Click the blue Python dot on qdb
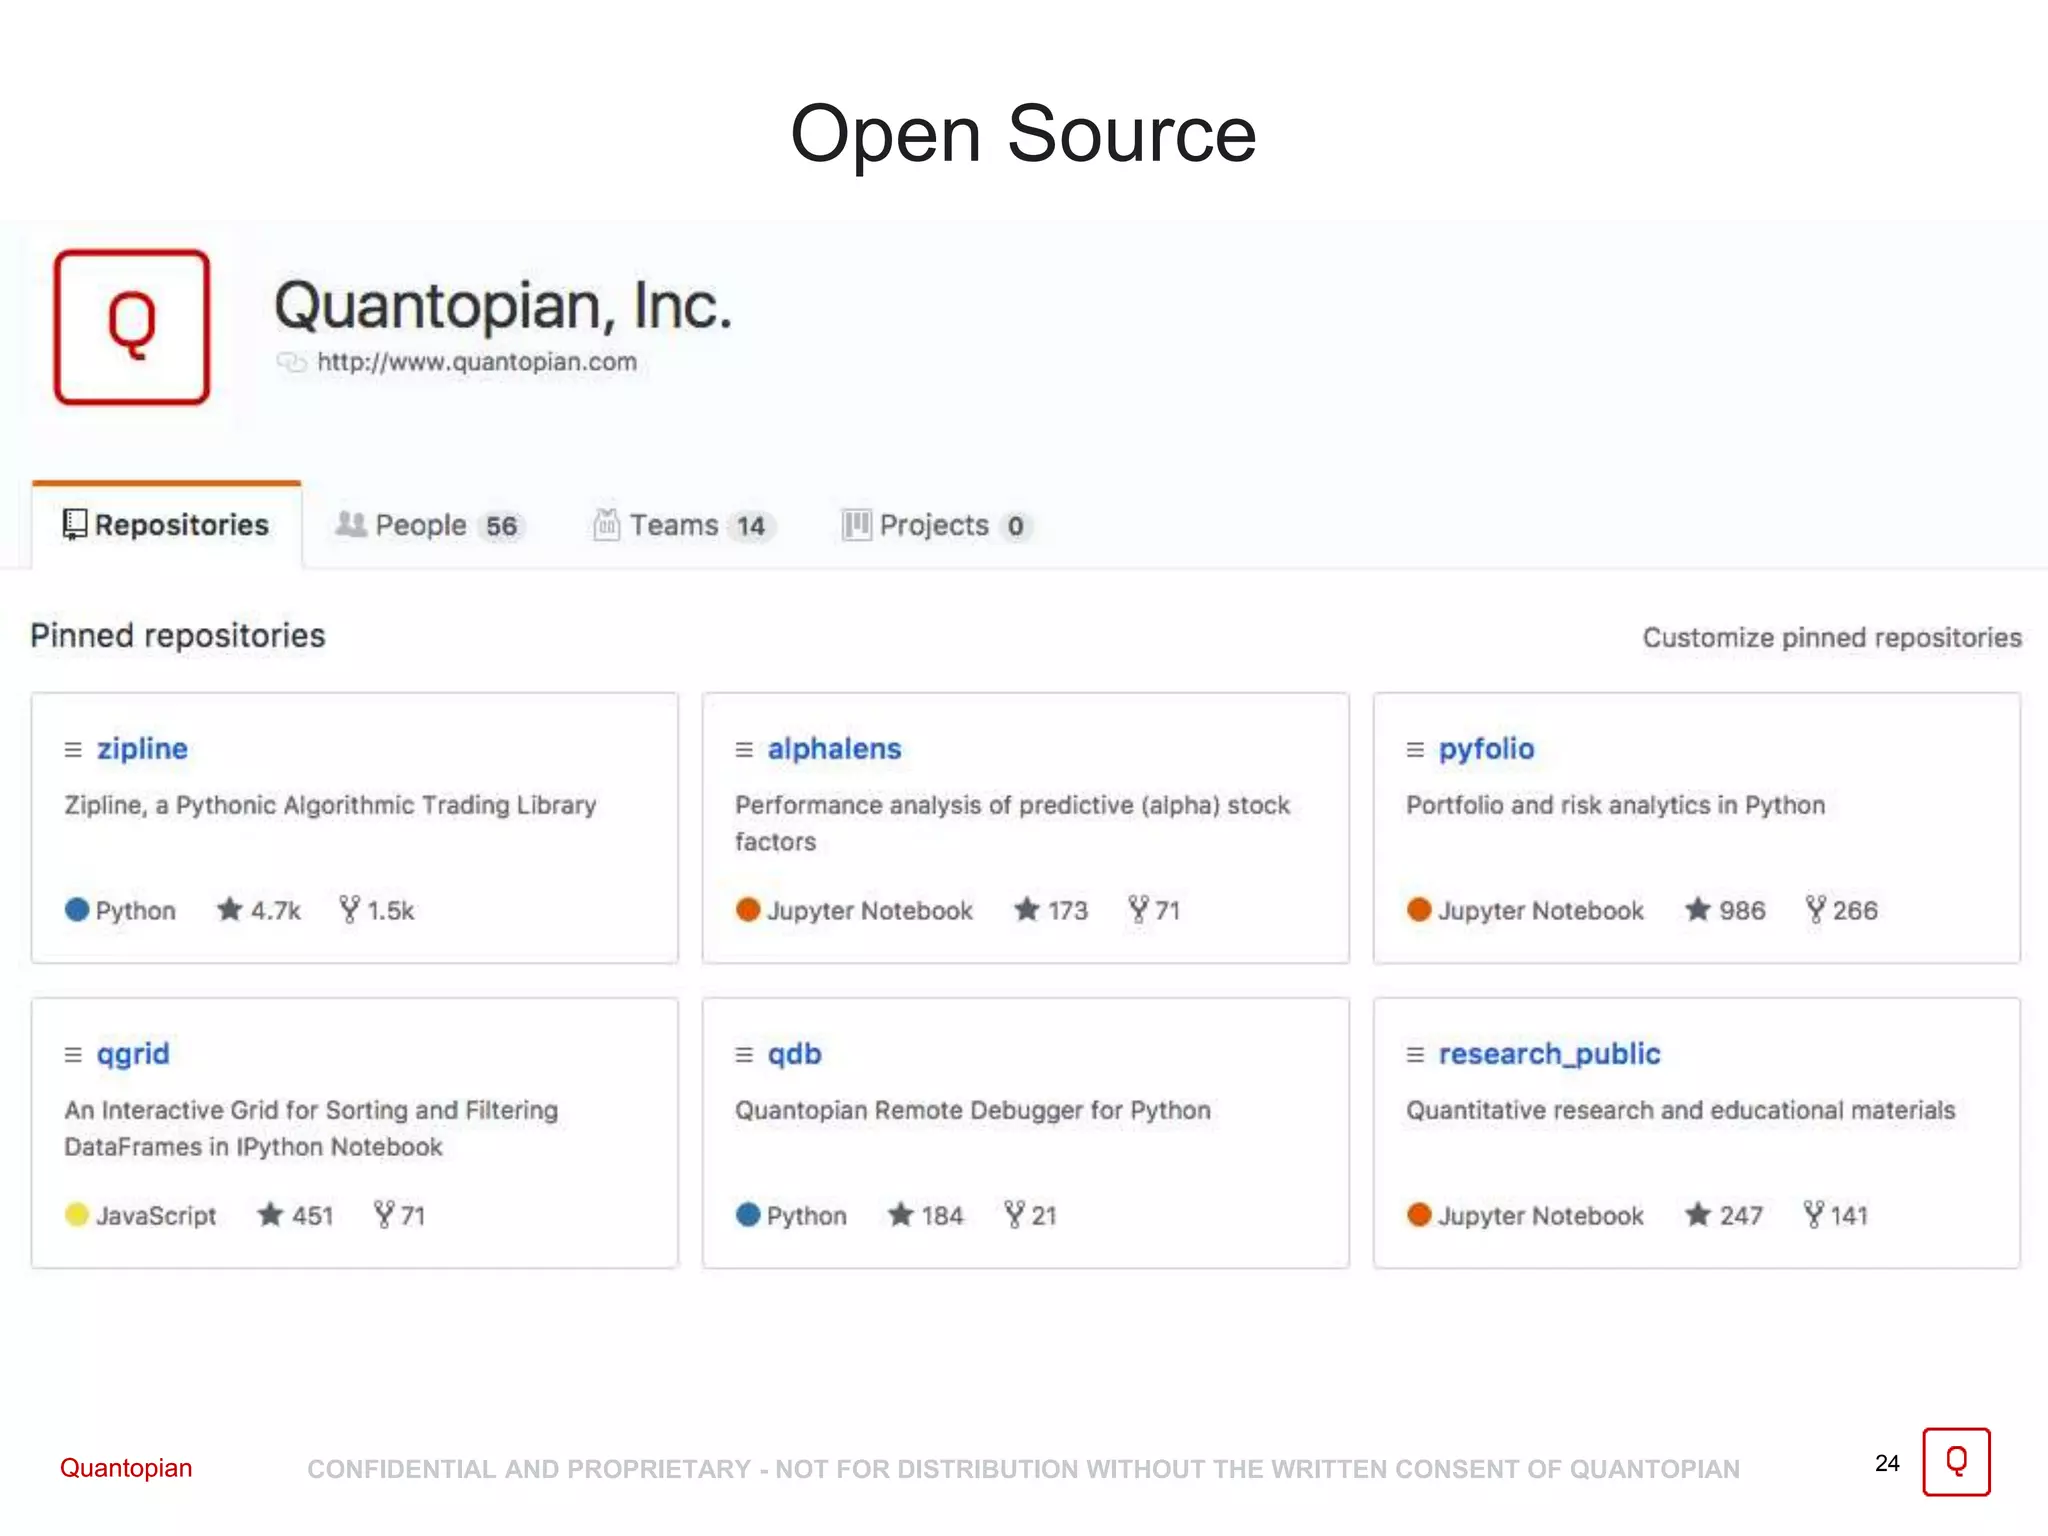This screenshot has height=1536, width=2048. tap(748, 1214)
